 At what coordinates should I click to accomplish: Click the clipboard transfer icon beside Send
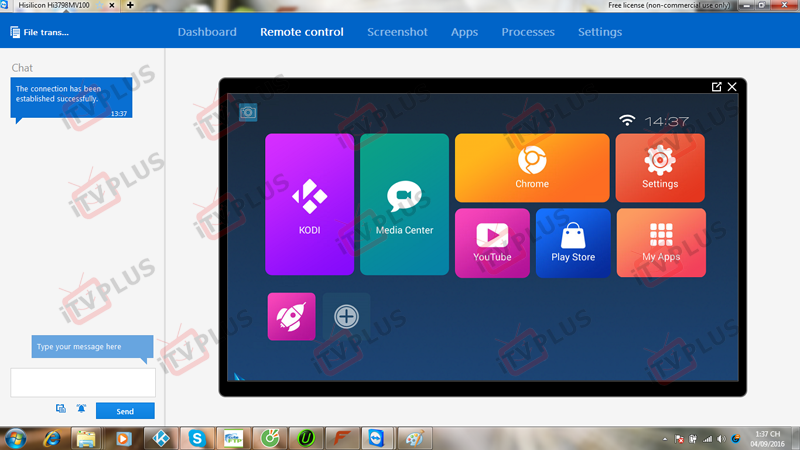tap(61, 409)
